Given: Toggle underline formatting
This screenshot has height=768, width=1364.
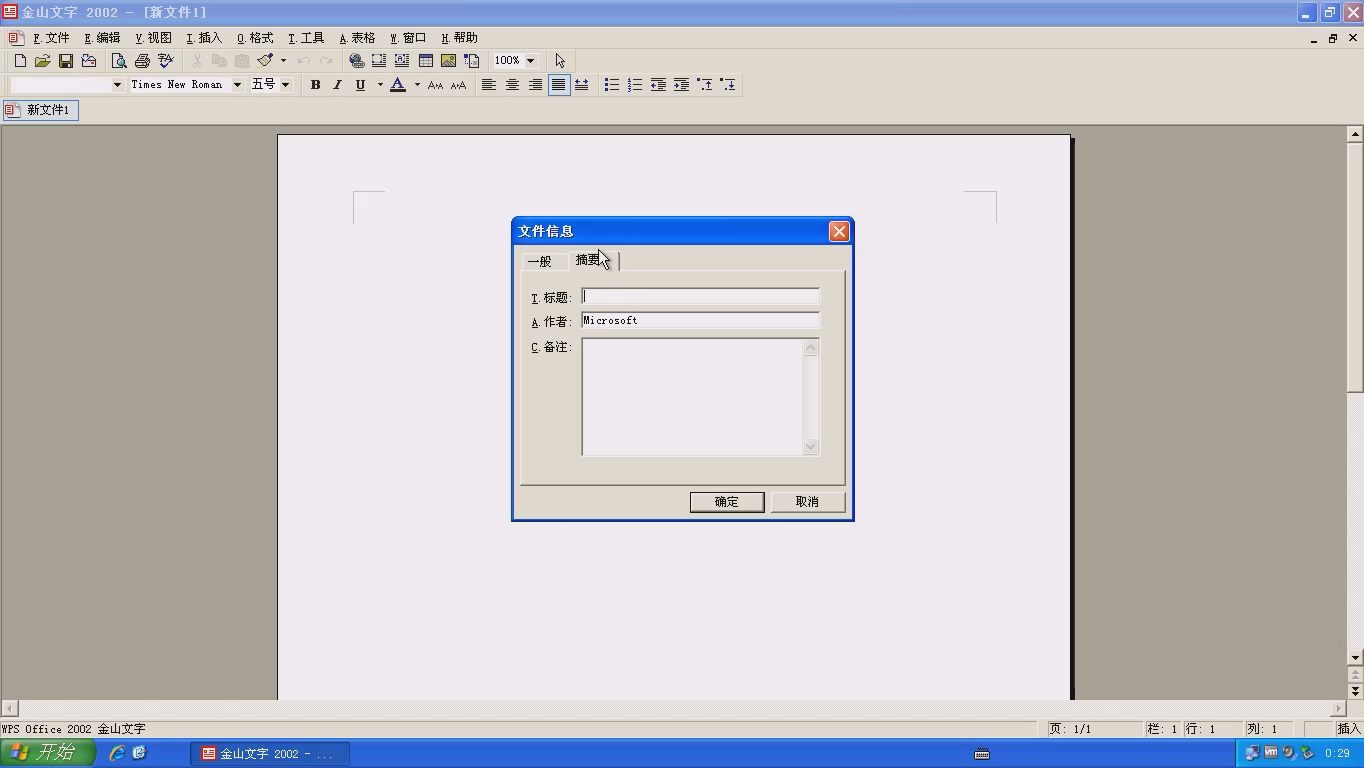Looking at the screenshot, I should click(x=360, y=85).
